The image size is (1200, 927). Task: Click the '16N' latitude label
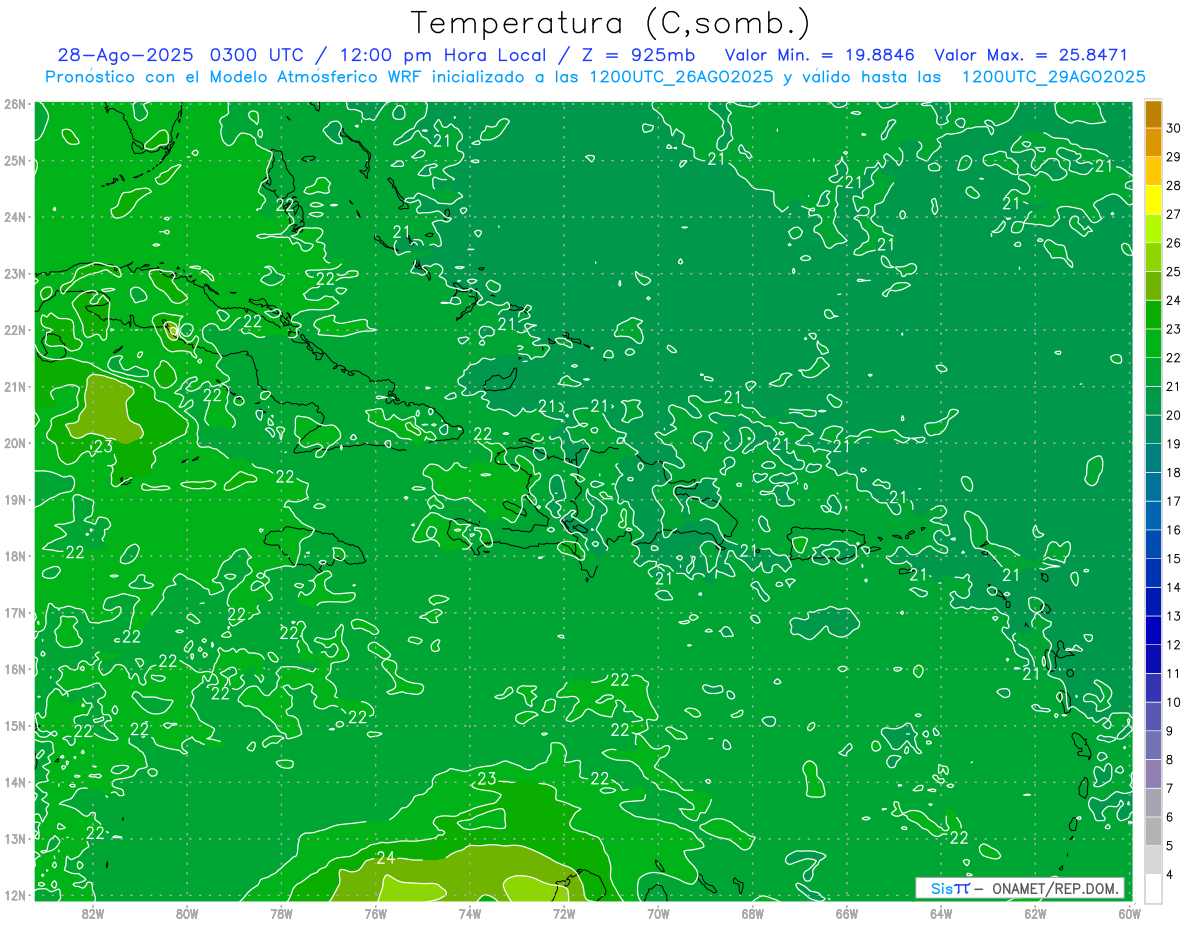(x=14, y=669)
